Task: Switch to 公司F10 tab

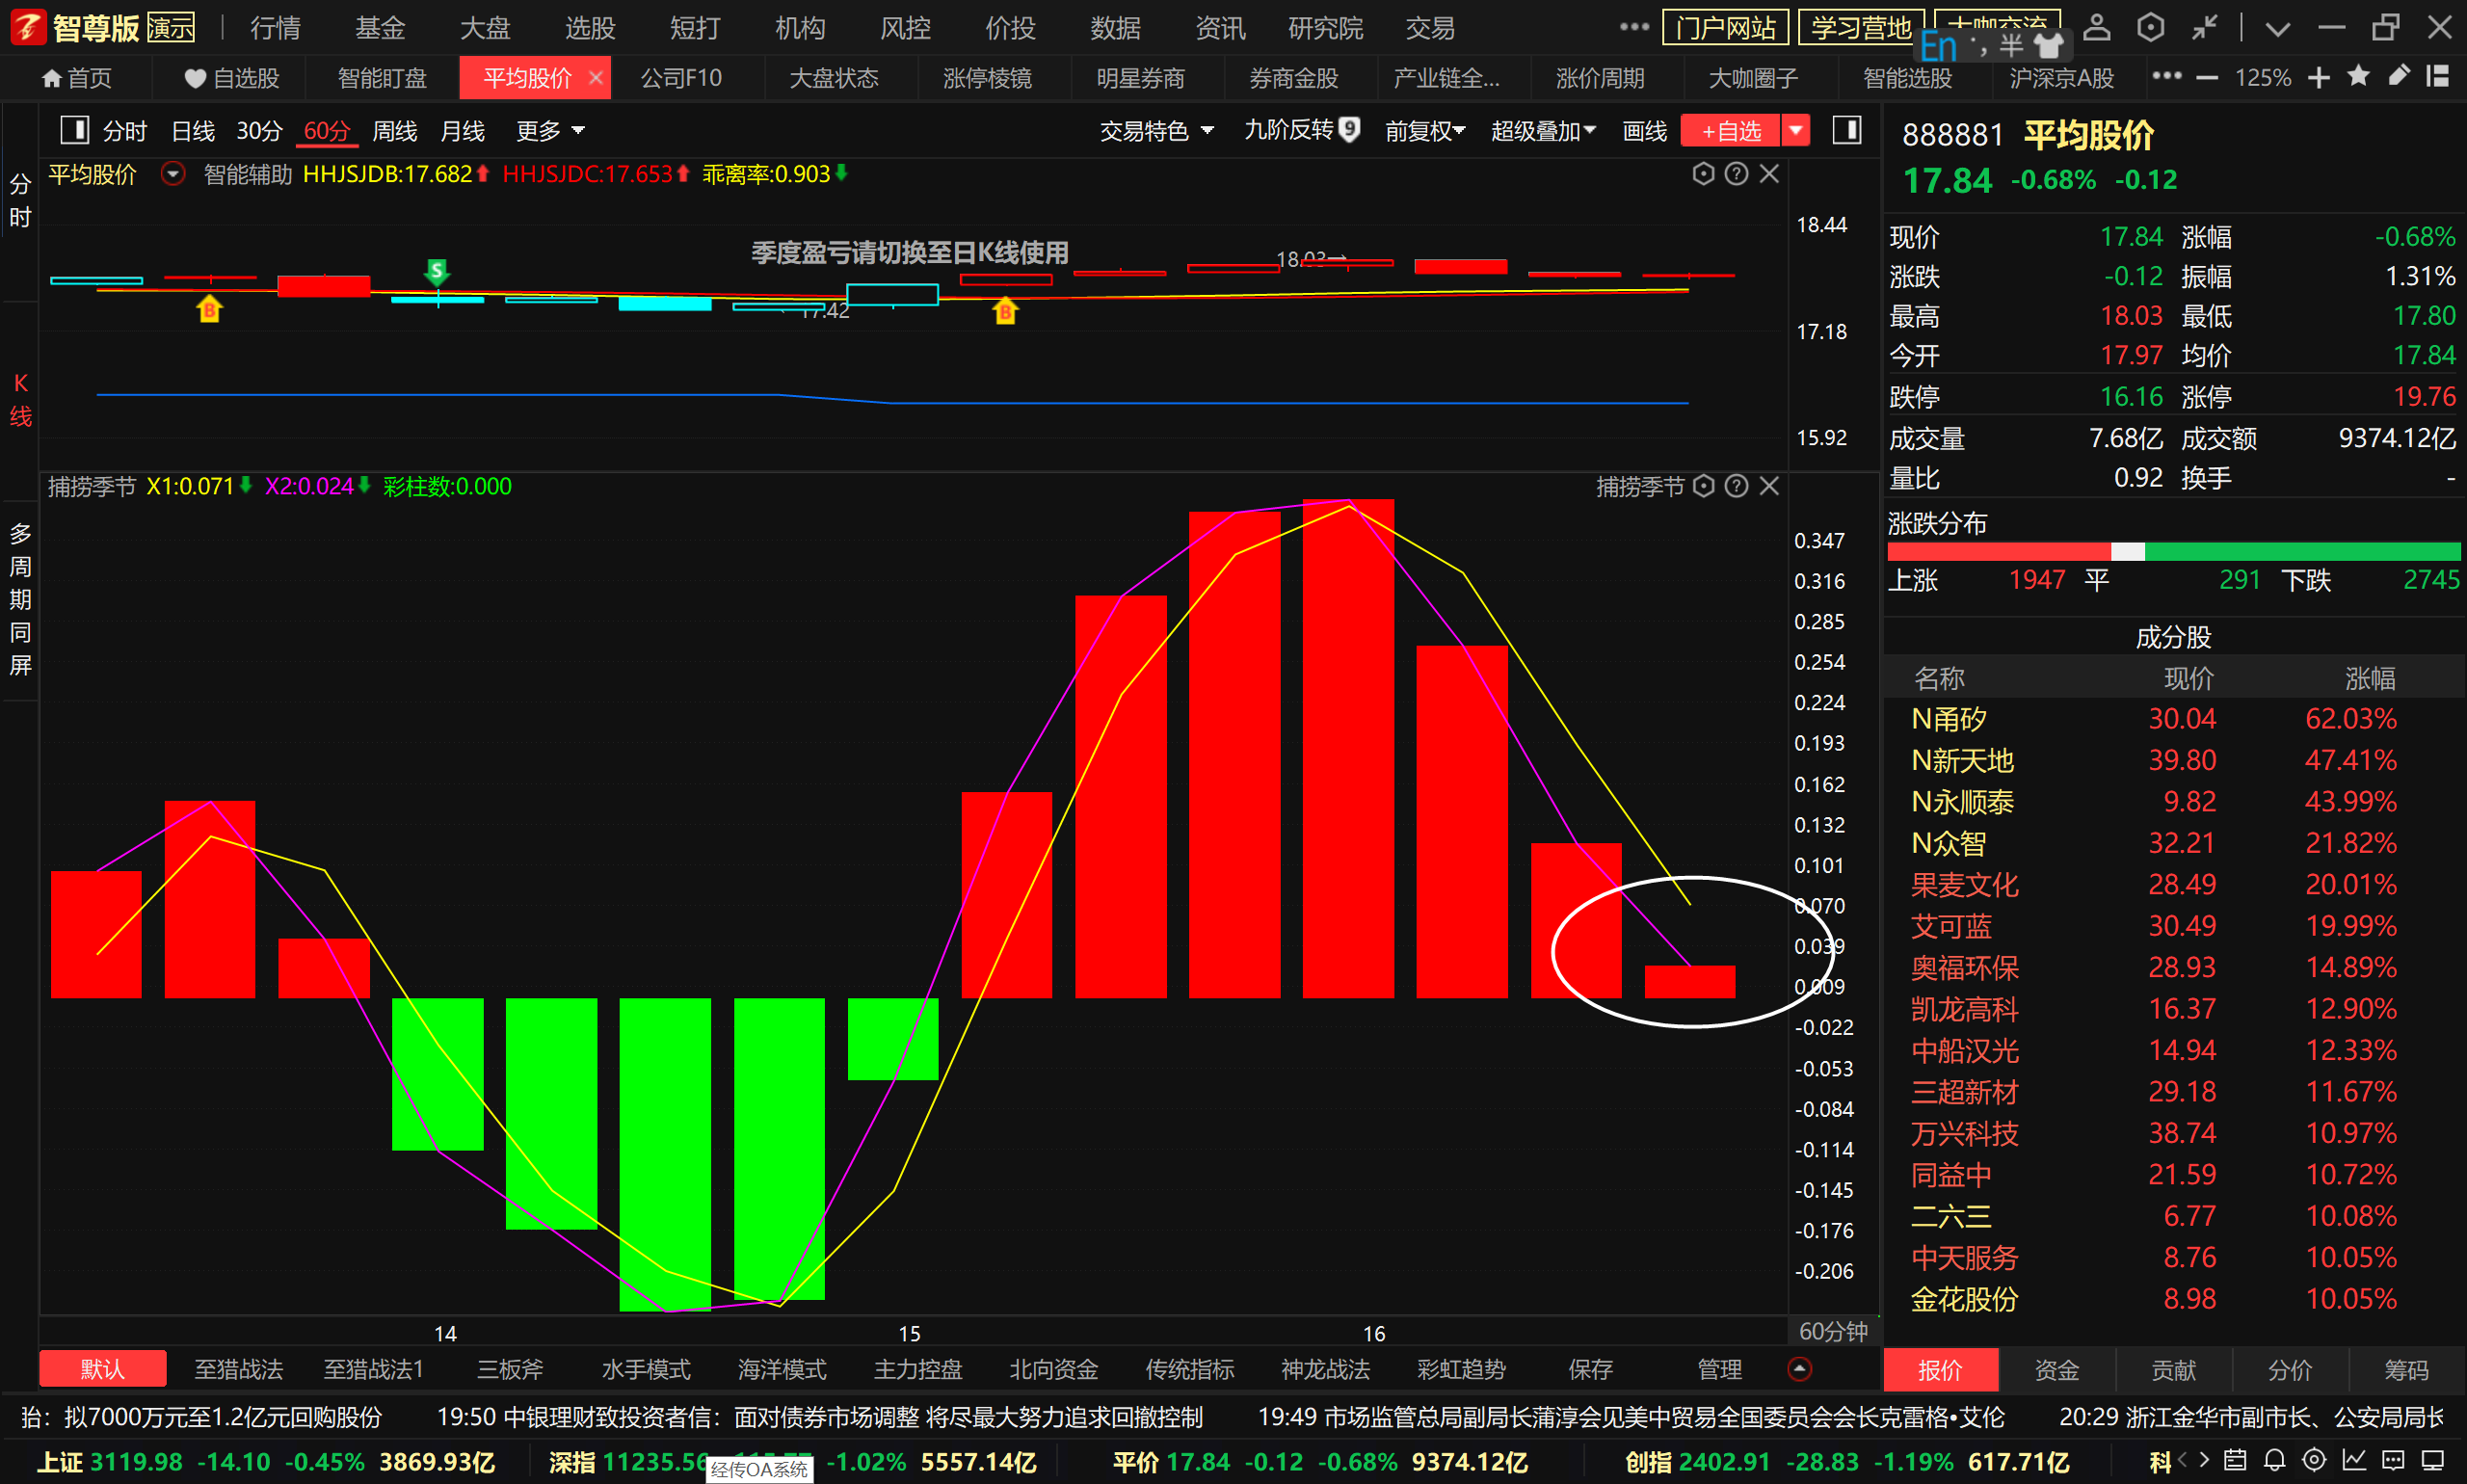Action: click(x=681, y=77)
